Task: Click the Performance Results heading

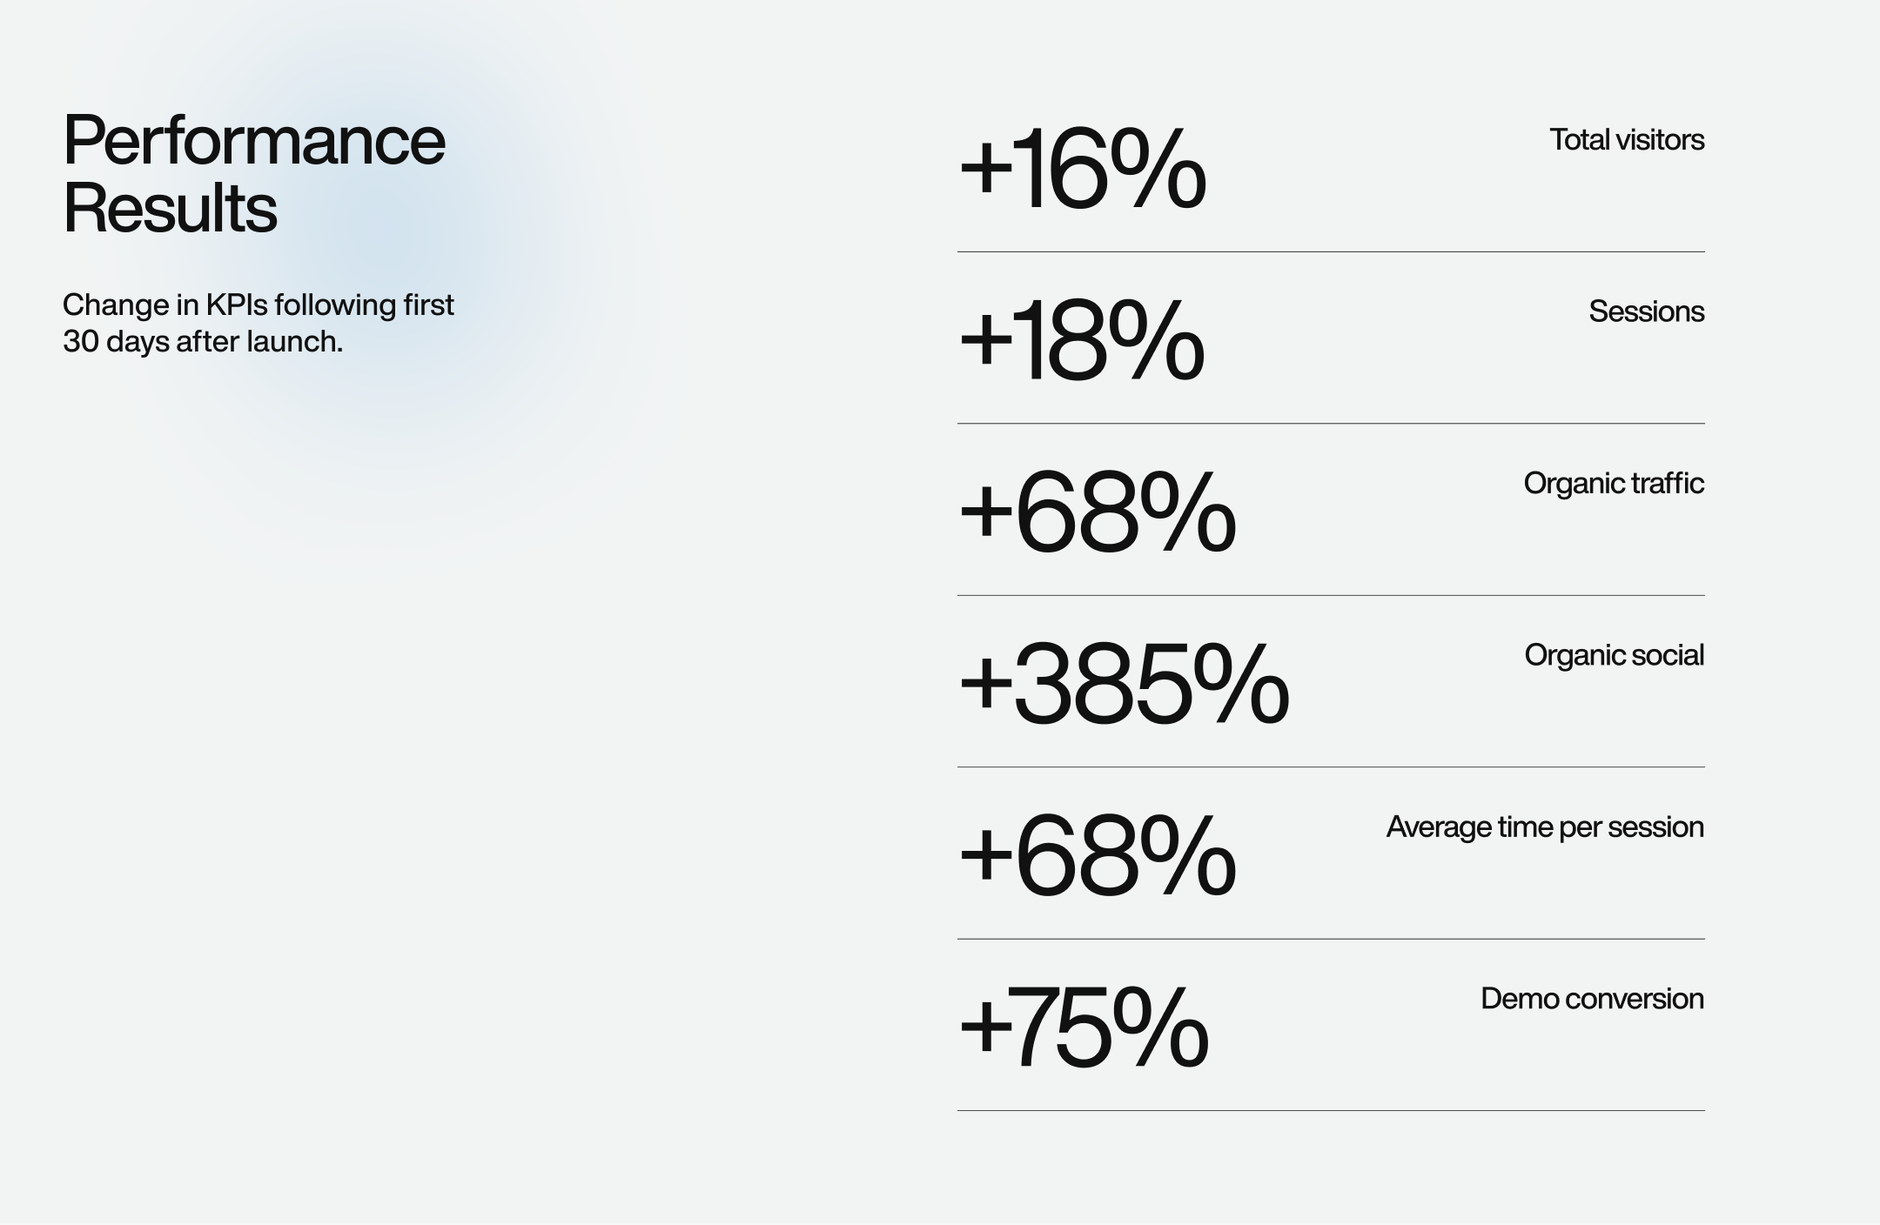Action: (x=253, y=174)
